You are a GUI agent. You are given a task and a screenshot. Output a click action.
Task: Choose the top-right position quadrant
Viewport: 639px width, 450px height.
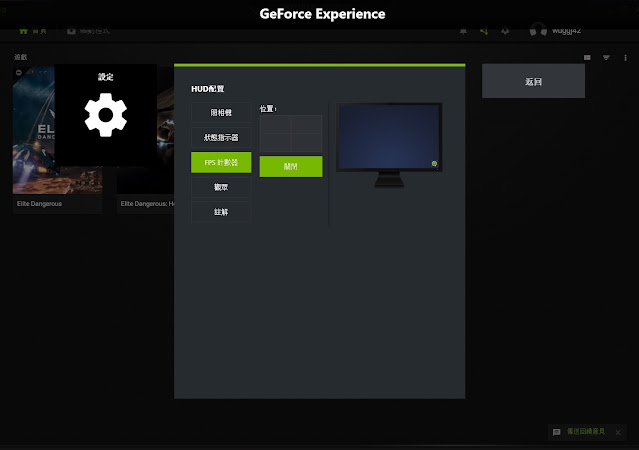[x=306, y=124]
